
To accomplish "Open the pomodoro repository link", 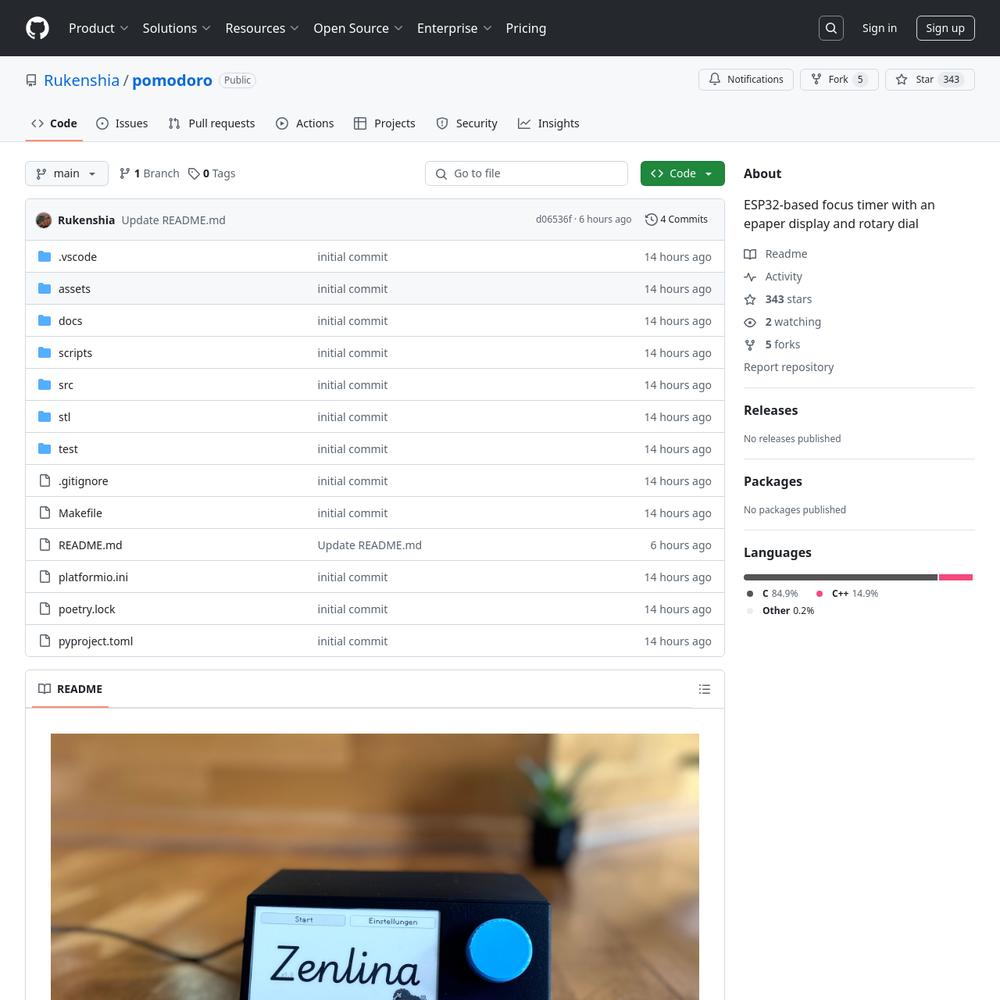I will [x=172, y=80].
